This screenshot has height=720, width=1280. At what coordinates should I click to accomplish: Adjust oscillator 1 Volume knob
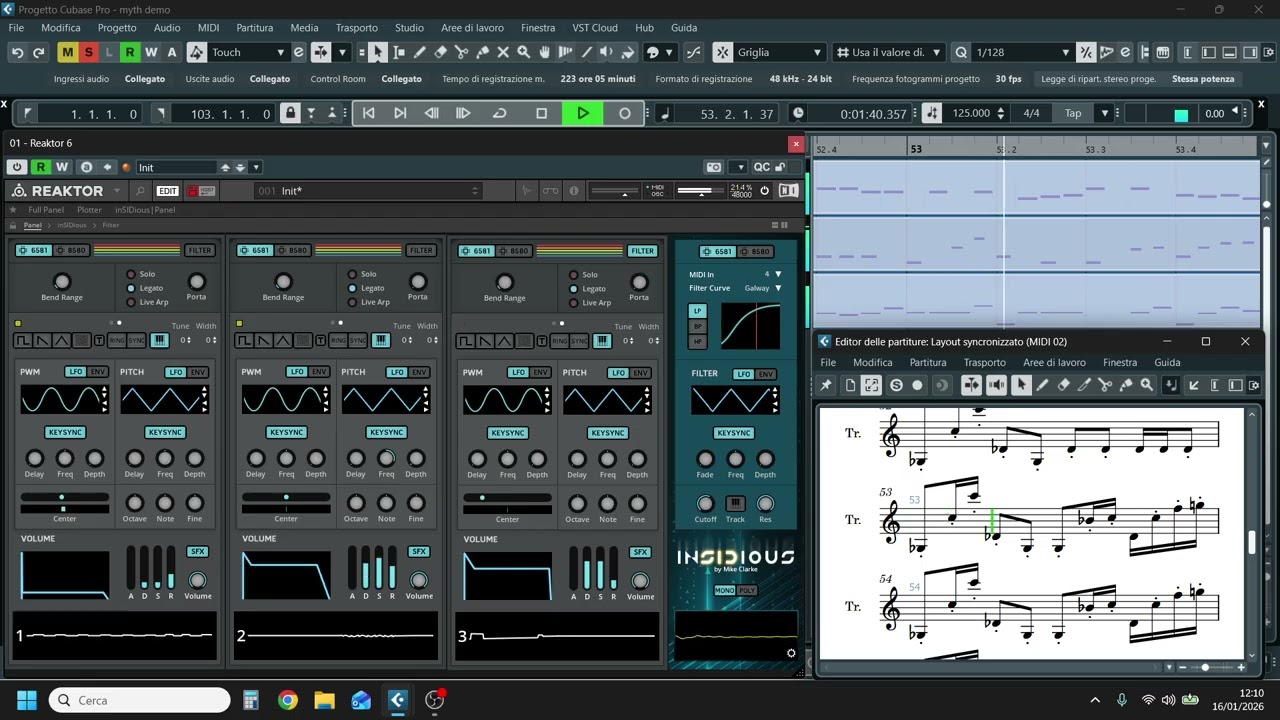coord(197,580)
